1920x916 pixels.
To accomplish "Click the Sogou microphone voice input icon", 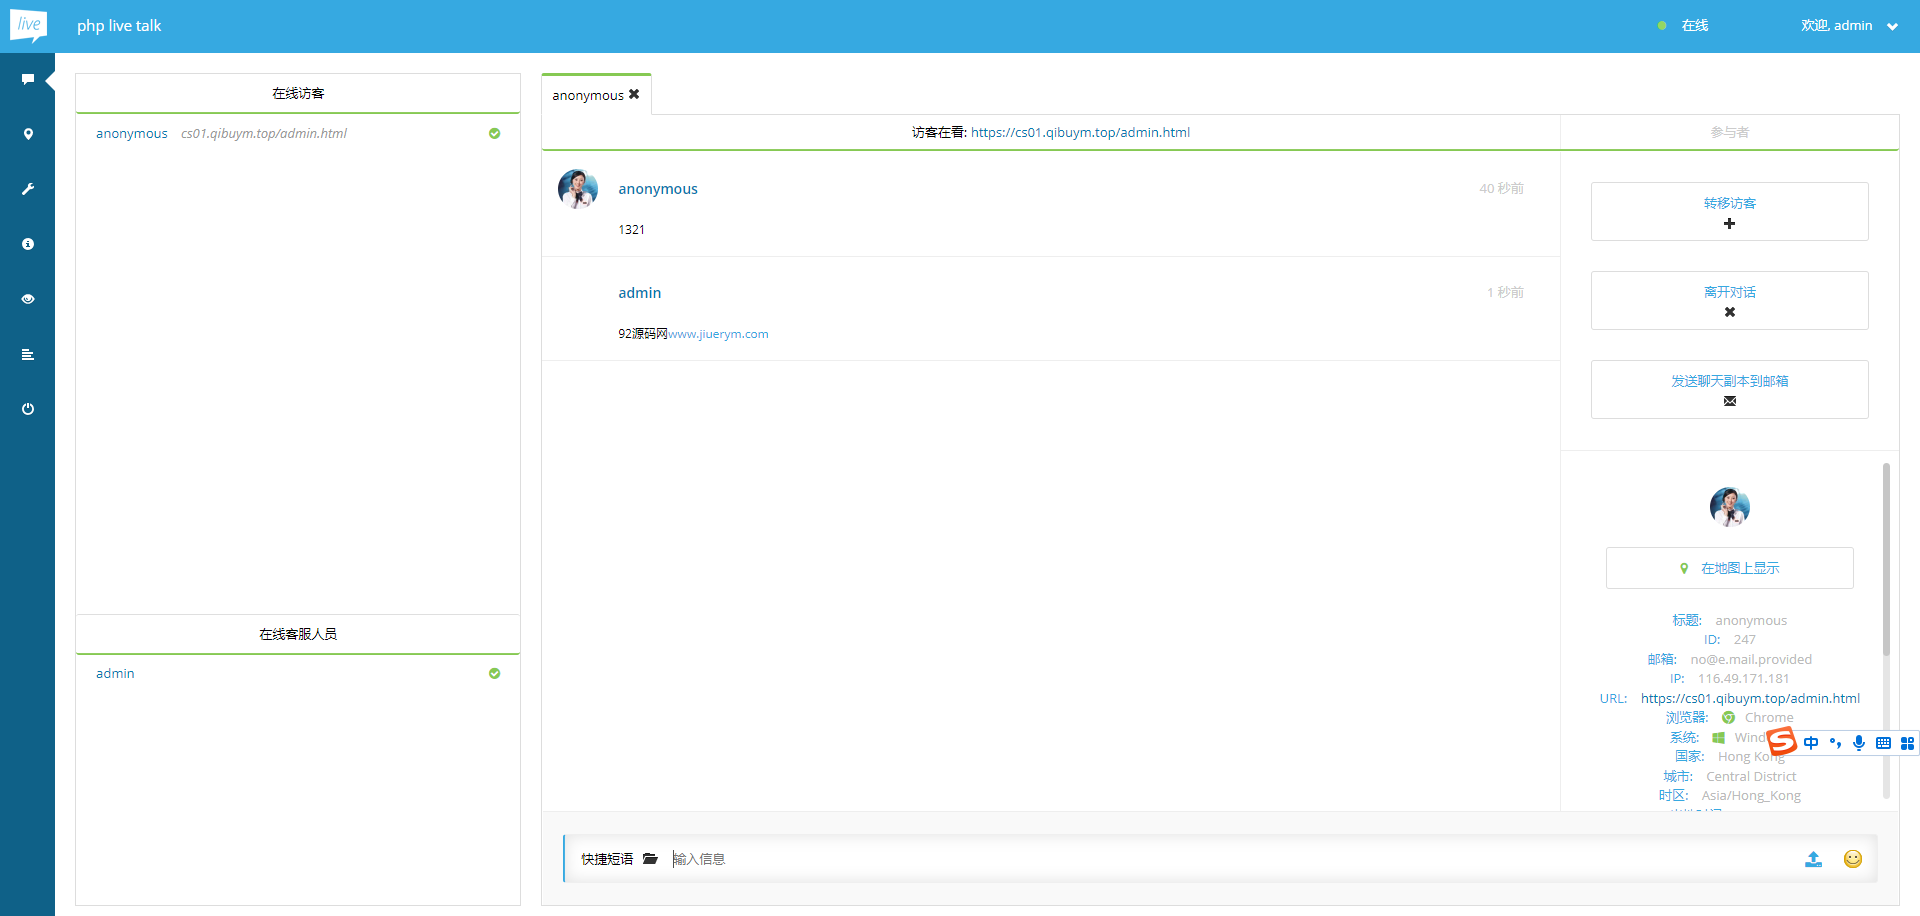I will tap(1859, 743).
